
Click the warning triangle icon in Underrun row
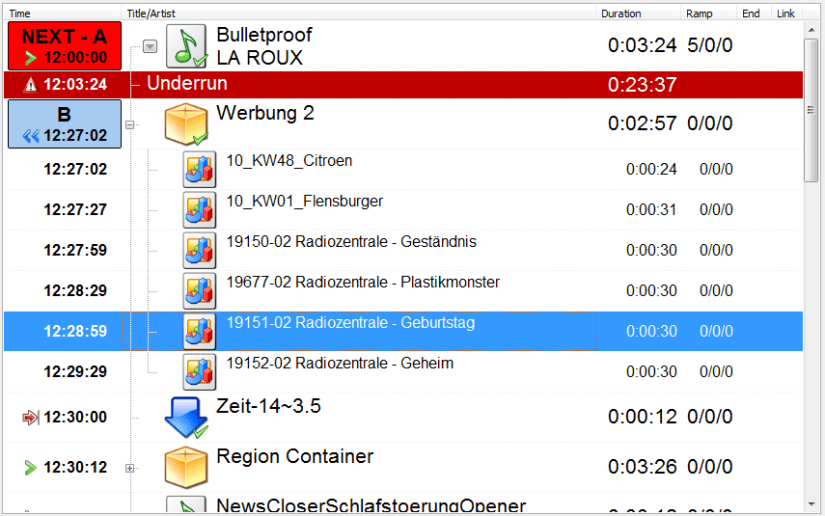click(x=30, y=85)
